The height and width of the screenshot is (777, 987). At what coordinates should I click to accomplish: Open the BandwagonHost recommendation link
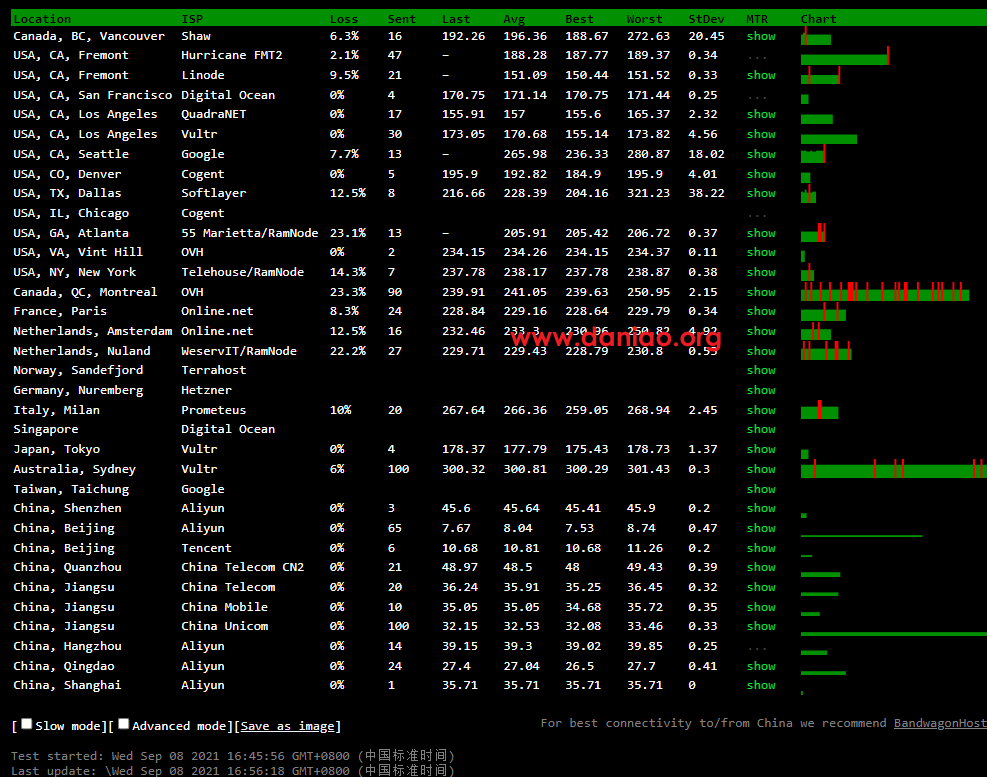pyautogui.click(x=940, y=723)
